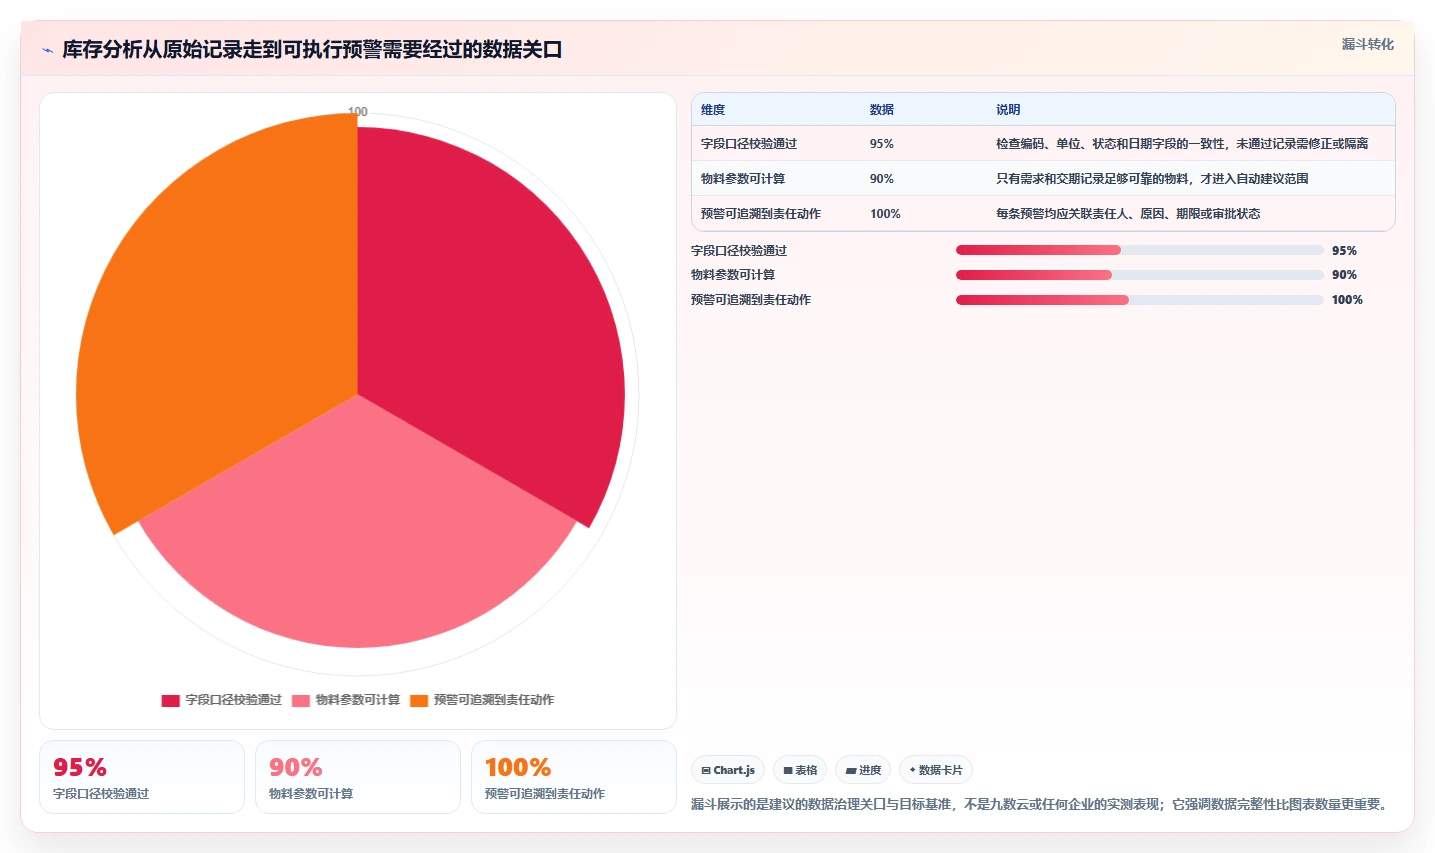Viewport: 1435px width, 853px height.
Task: Select the 字段口径校验通过 table row cell
Action: pos(749,144)
